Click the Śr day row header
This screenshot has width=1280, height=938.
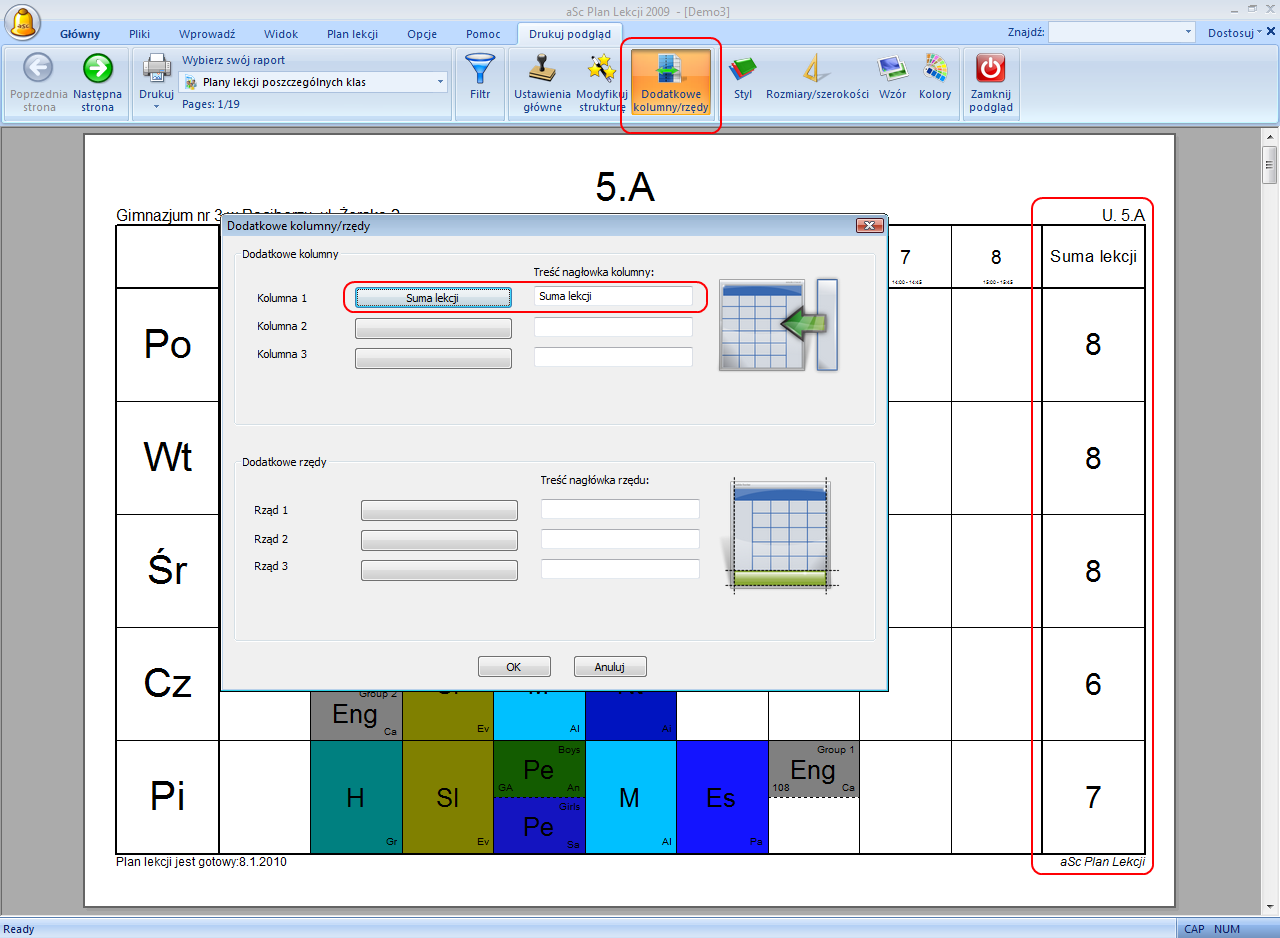click(168, 571)
